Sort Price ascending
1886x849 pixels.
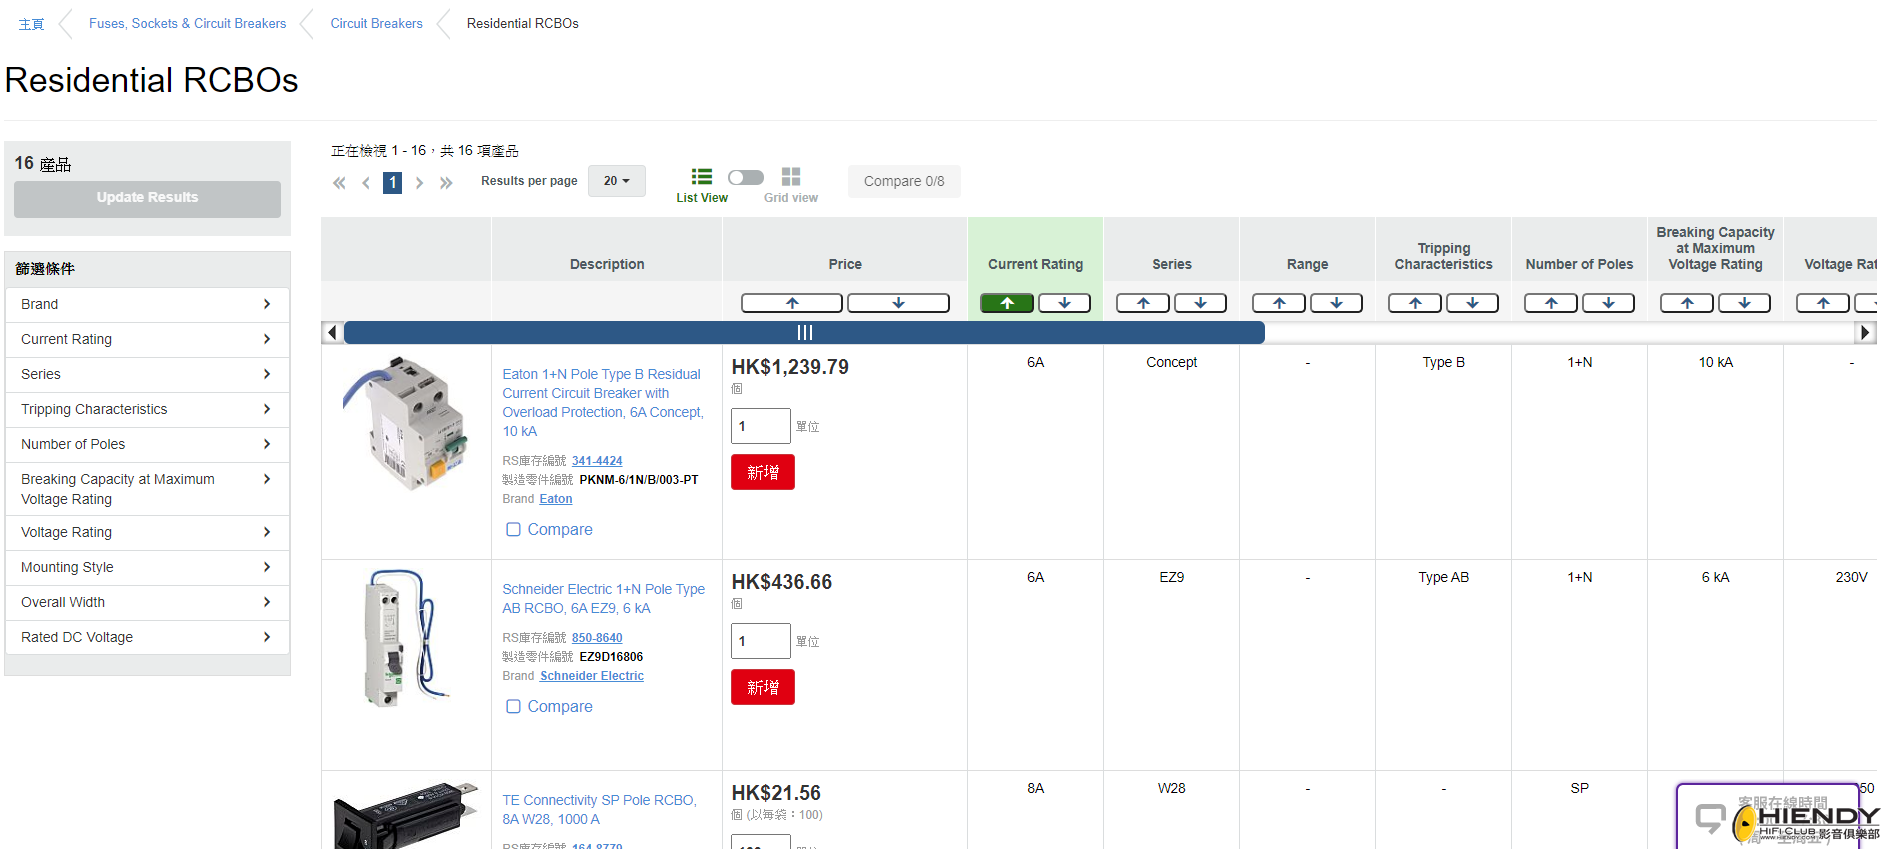792,303
